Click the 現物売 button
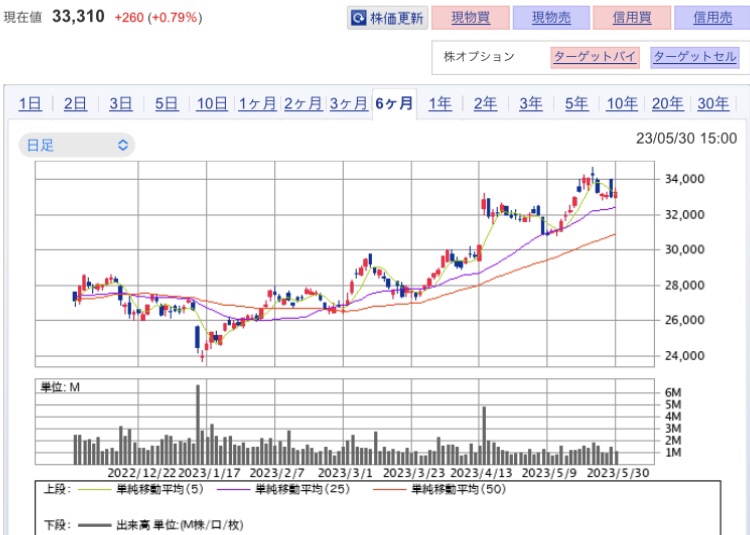The image size is (750, 535). [551, 18]
